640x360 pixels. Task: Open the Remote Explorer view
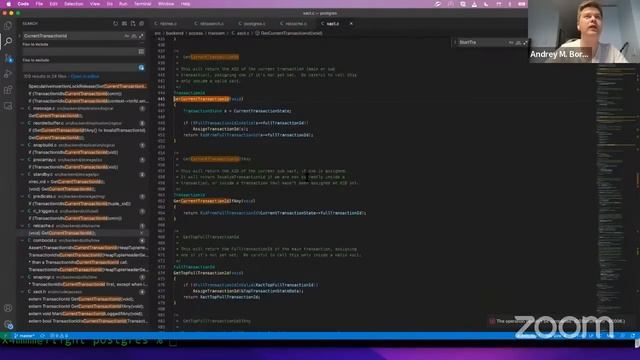(x=8, y=106)
